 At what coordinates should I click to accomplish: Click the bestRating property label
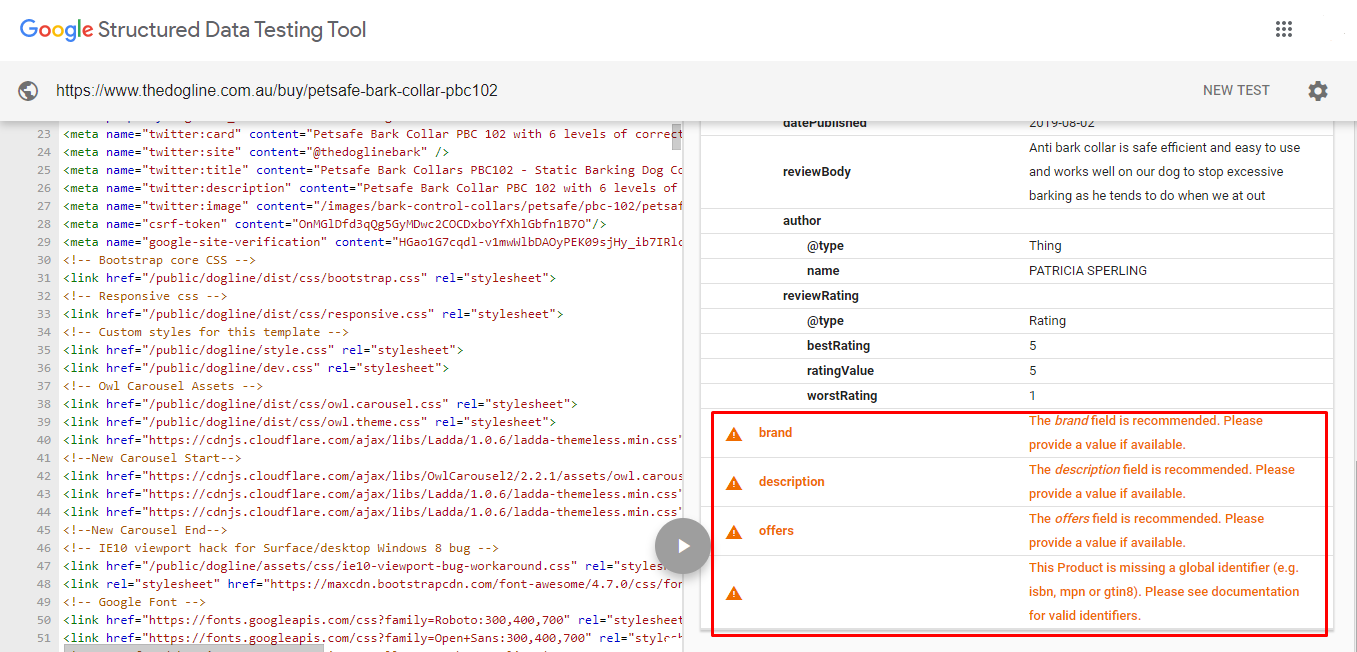pyautogui.click(x=838, y=346)
